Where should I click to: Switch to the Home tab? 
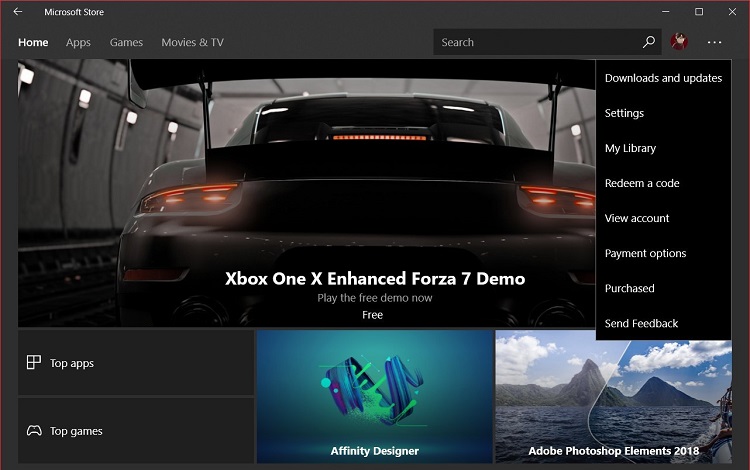(33, 42)
